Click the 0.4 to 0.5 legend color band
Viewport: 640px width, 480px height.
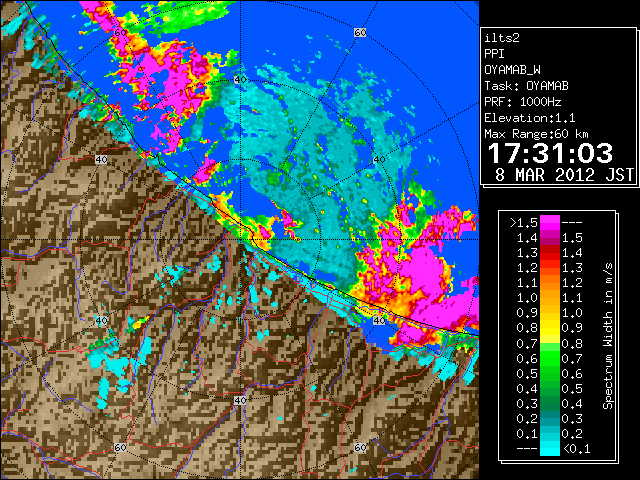click(x=550, y=388)
